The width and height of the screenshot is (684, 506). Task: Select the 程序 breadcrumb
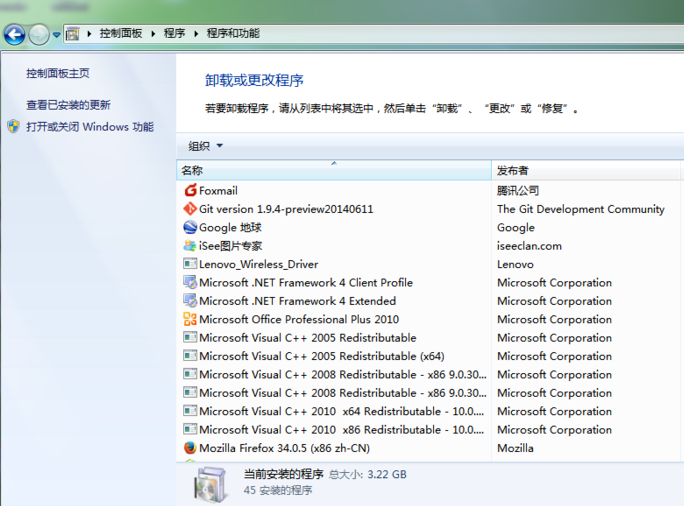tap(174, 34)
